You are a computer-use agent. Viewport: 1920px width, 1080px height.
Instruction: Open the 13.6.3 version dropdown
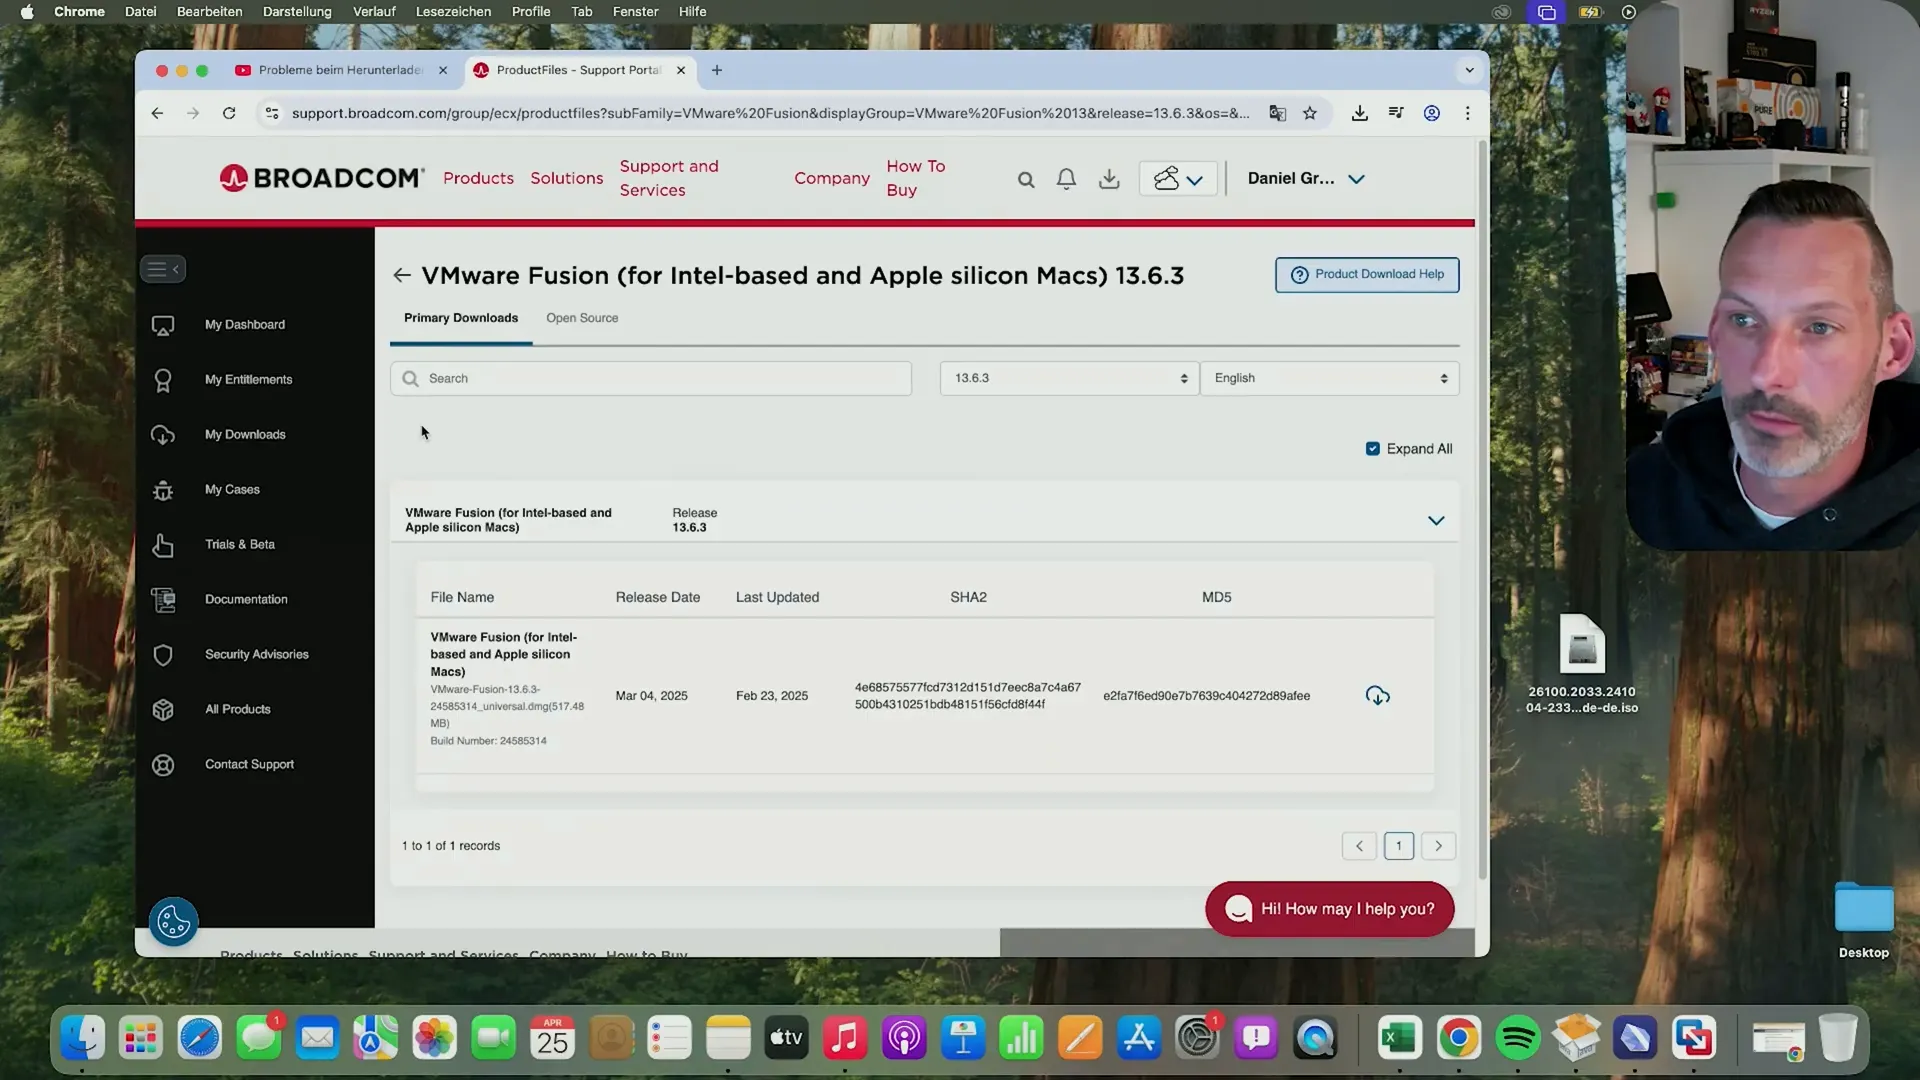point(1069,378)
